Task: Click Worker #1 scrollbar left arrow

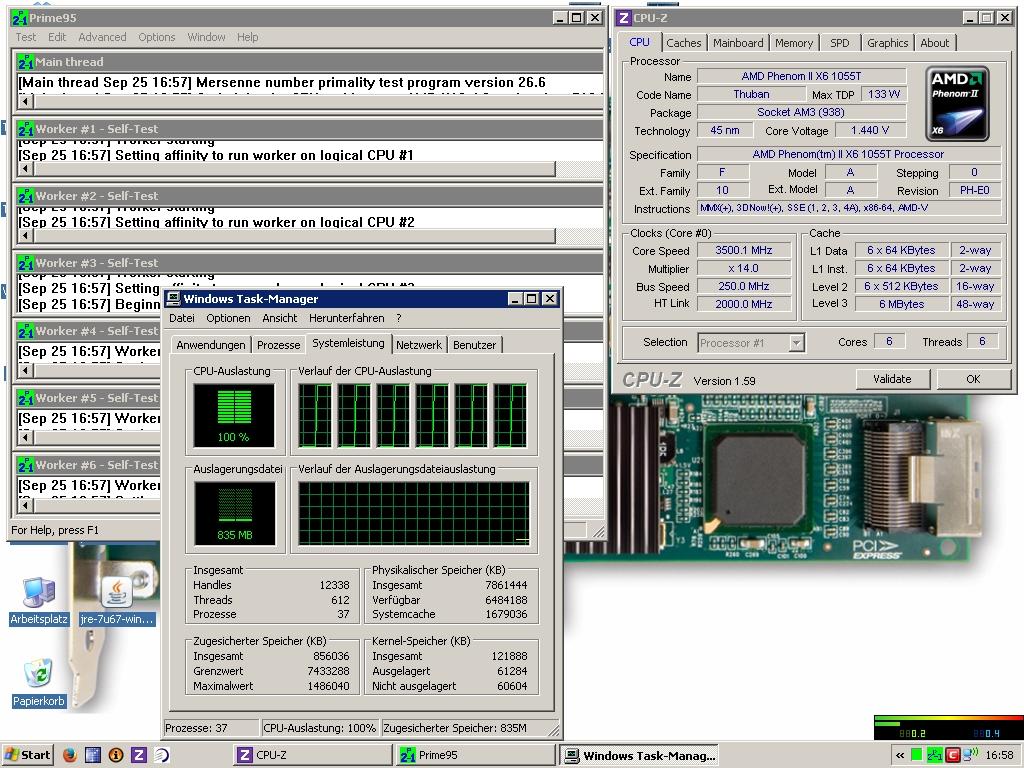Action: [x=25, y=168]
